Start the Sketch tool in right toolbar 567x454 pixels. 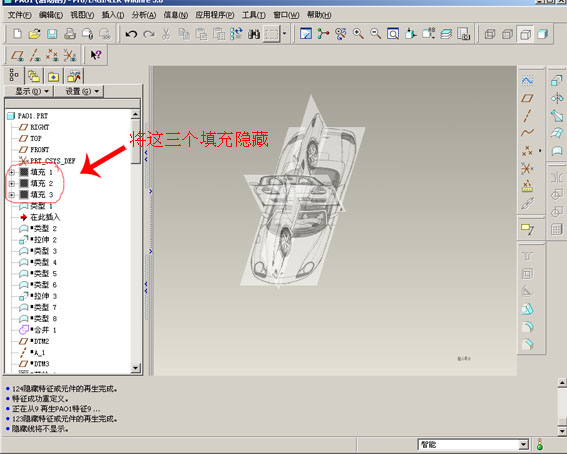527,80
